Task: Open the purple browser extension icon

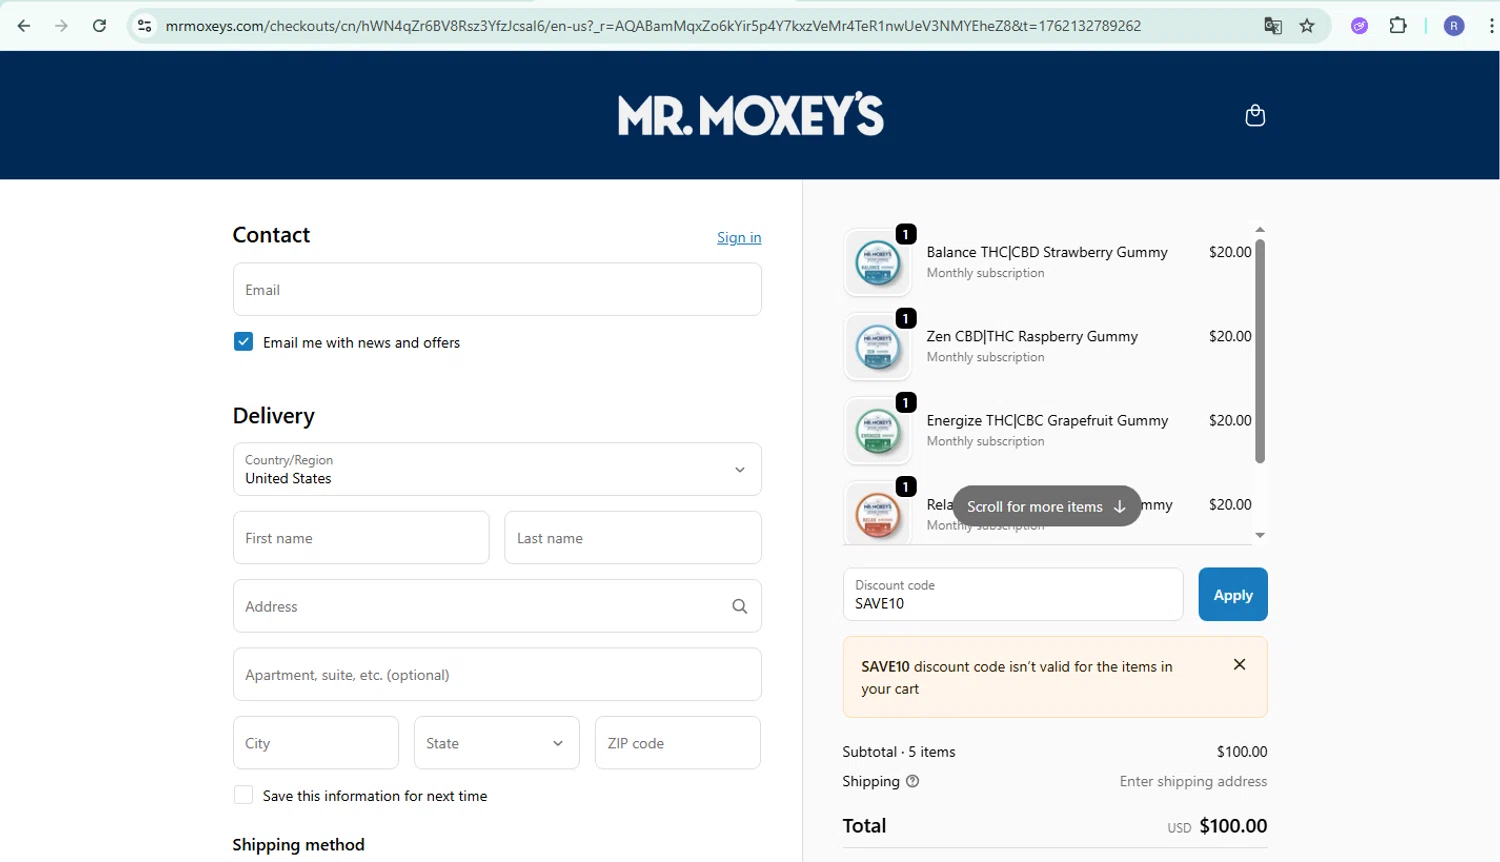Action: tap(1359, 26)
